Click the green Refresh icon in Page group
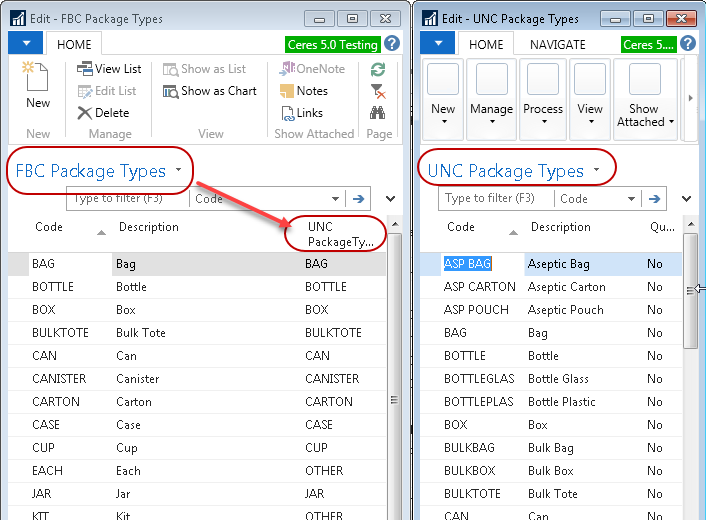The width and height of the screenshot is (706, 520). (x=378, y=69)
